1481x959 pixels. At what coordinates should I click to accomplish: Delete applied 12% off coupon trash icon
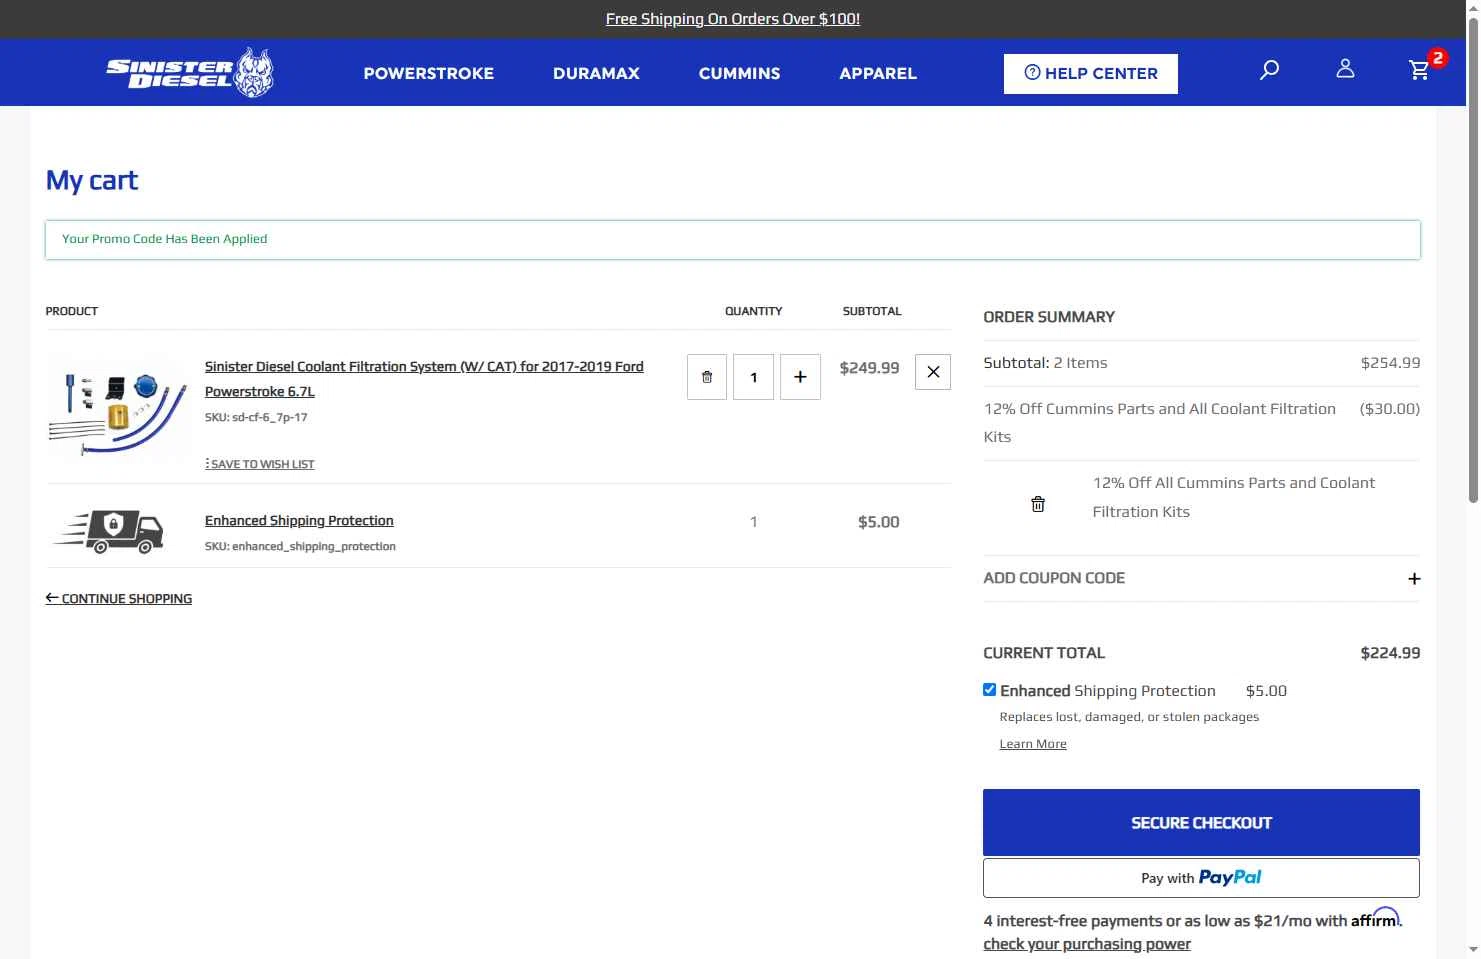pos(1038,504)
